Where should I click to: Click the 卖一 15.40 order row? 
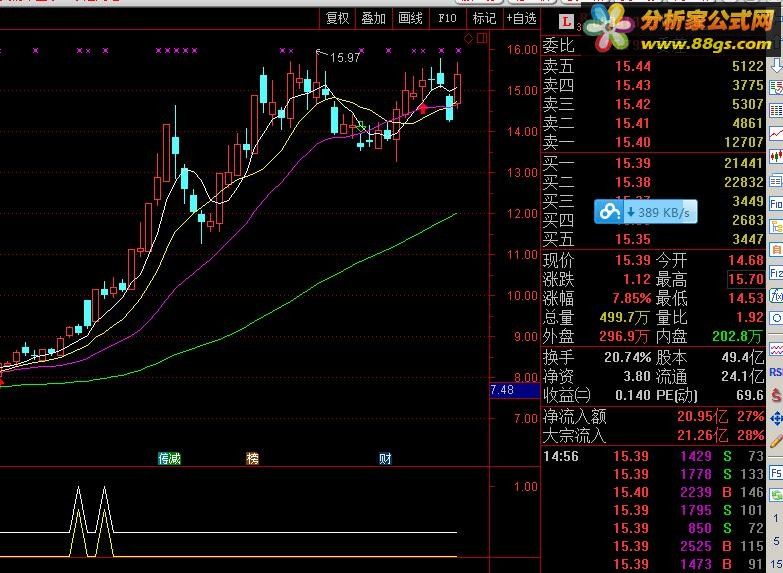pyautogui.click(x=654, y=142)
